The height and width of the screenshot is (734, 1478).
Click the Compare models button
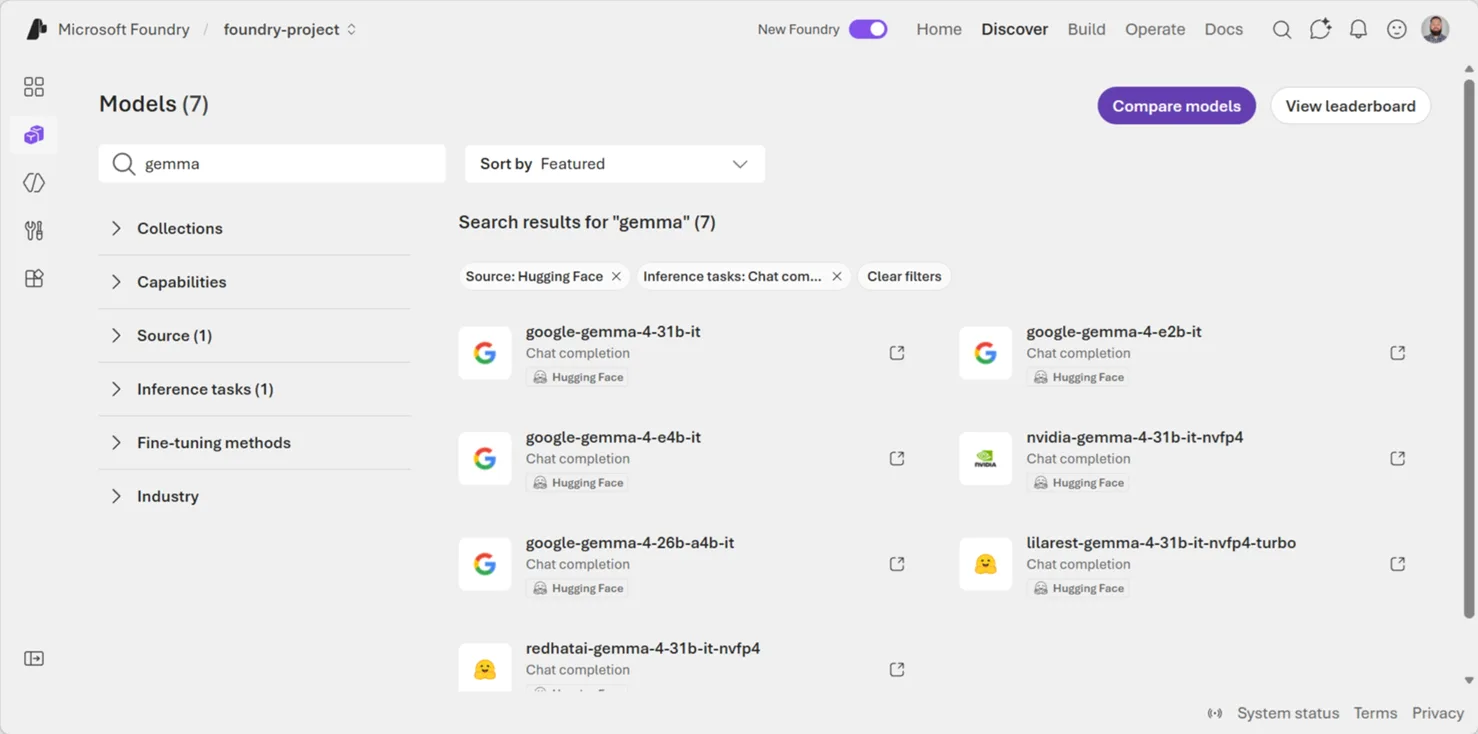click(1176, 106)
